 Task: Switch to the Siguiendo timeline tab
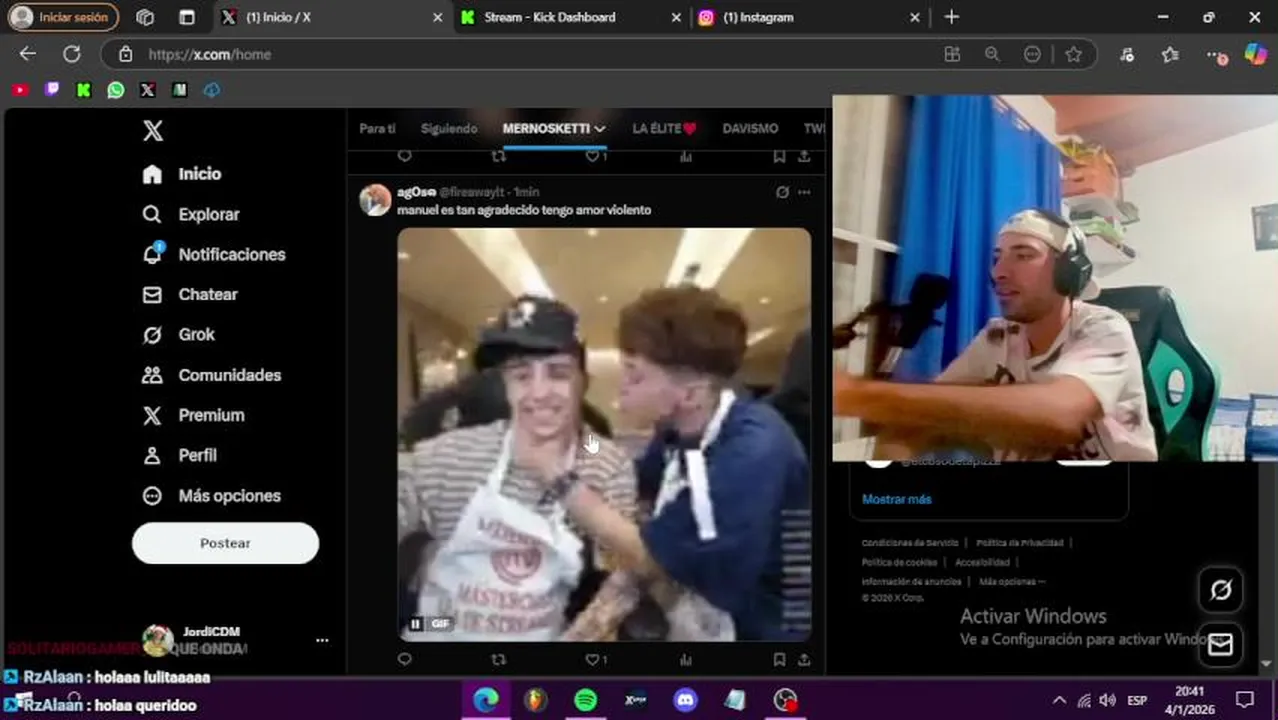(449, 129)
